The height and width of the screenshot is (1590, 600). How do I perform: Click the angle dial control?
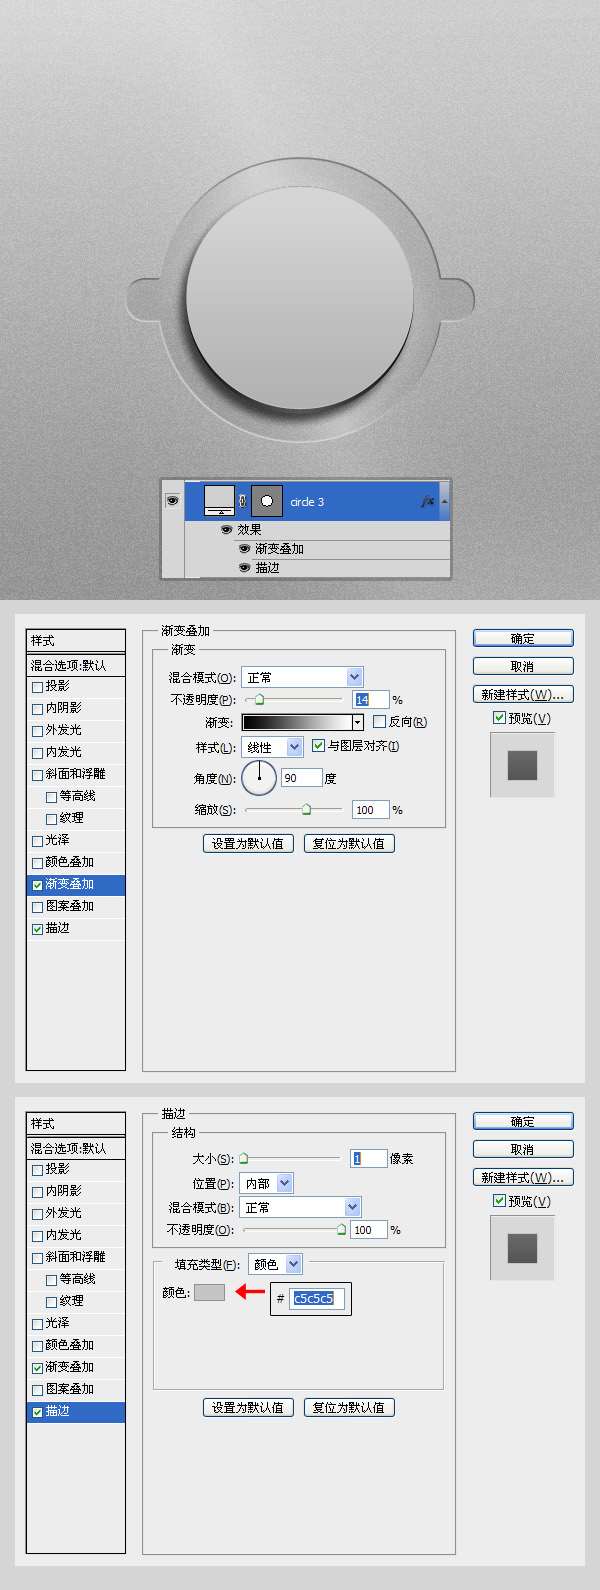click(259, 778)
